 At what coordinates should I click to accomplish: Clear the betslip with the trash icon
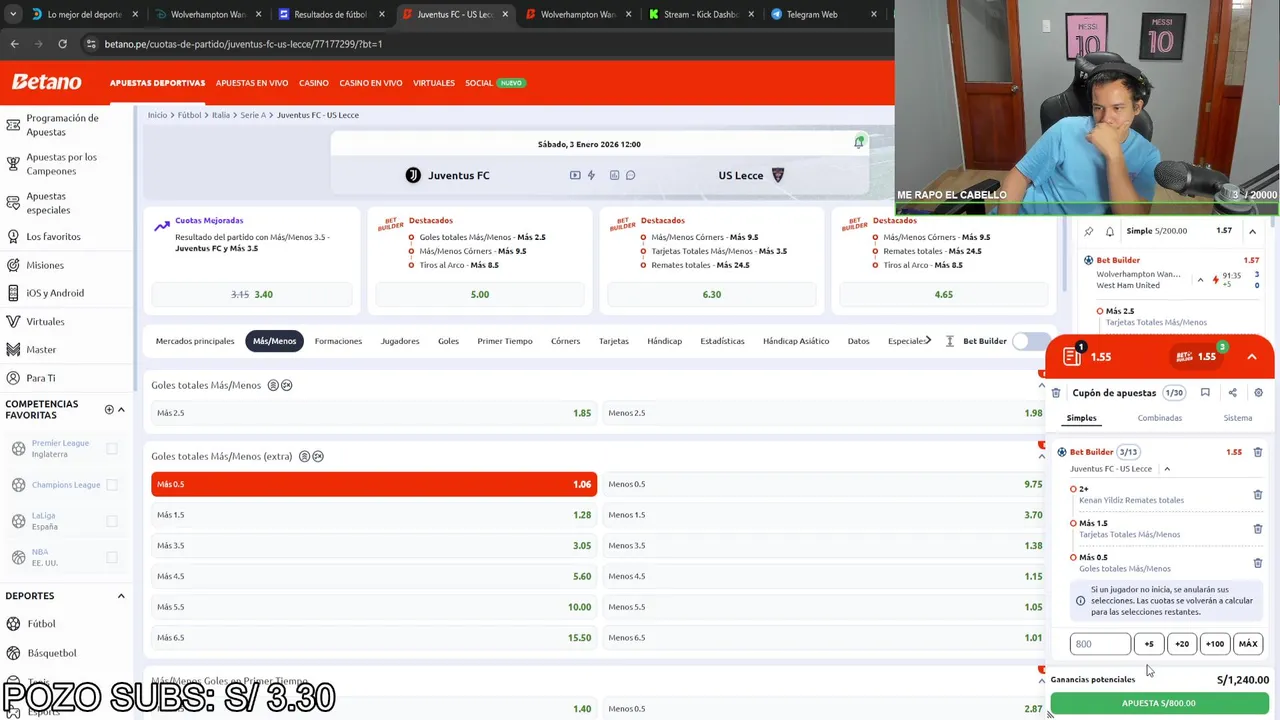(1056, 393)
